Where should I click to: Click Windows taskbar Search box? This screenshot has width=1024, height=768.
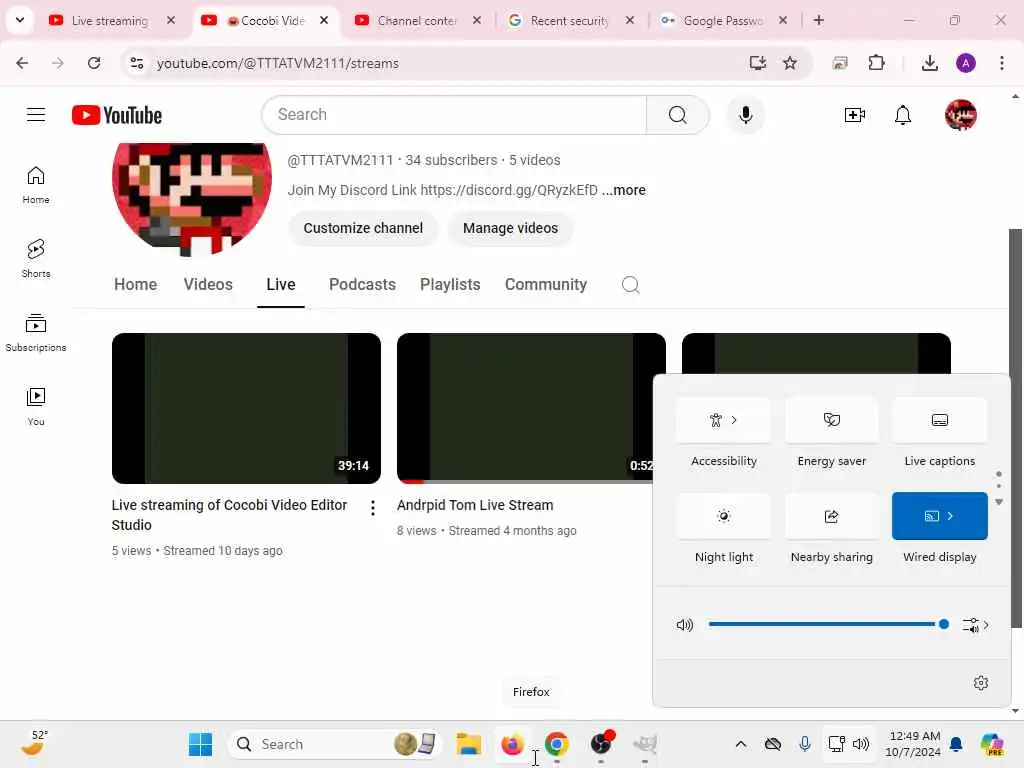334,744
